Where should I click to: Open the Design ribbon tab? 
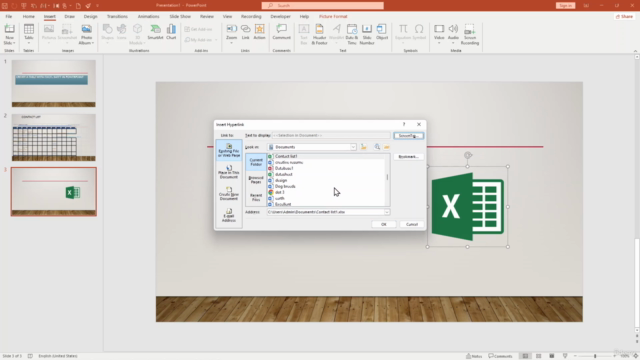(90, 16)
